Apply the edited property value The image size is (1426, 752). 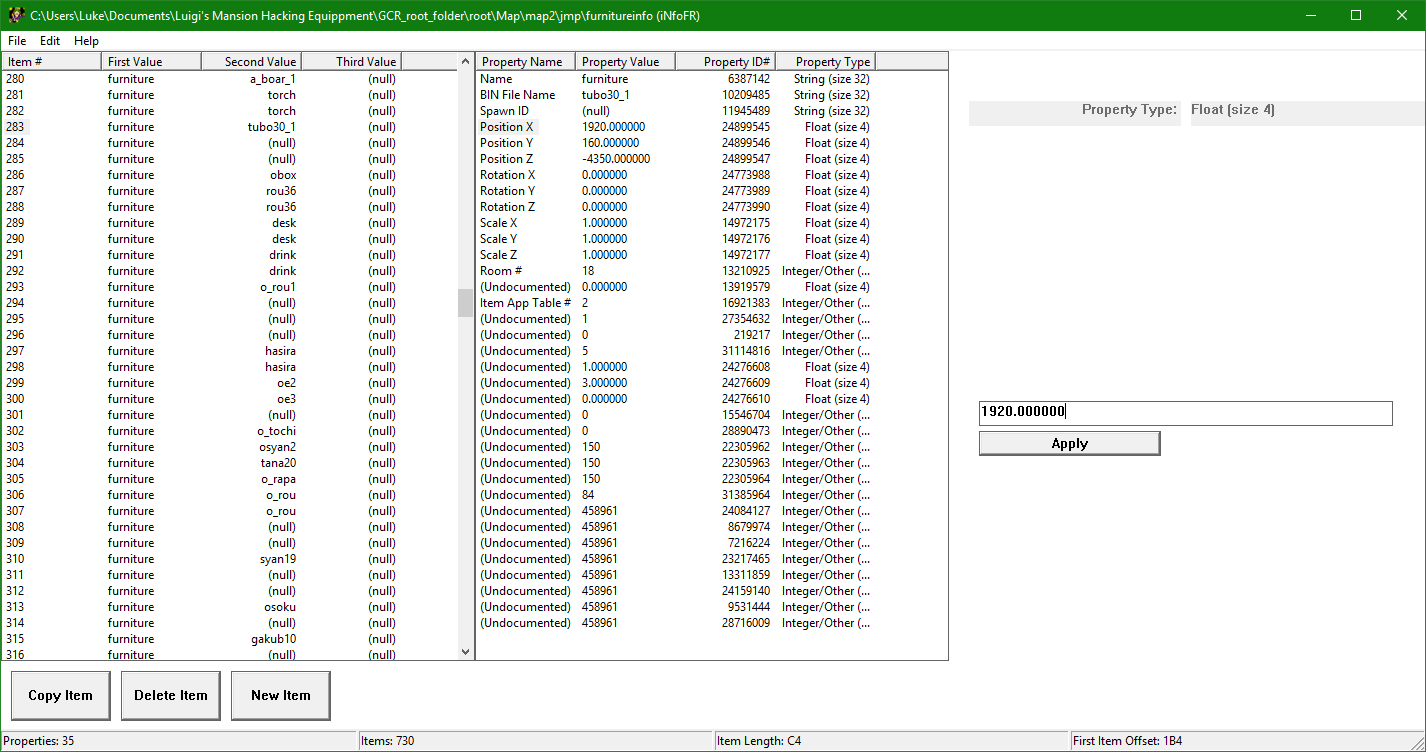[x=1069, y=444]
